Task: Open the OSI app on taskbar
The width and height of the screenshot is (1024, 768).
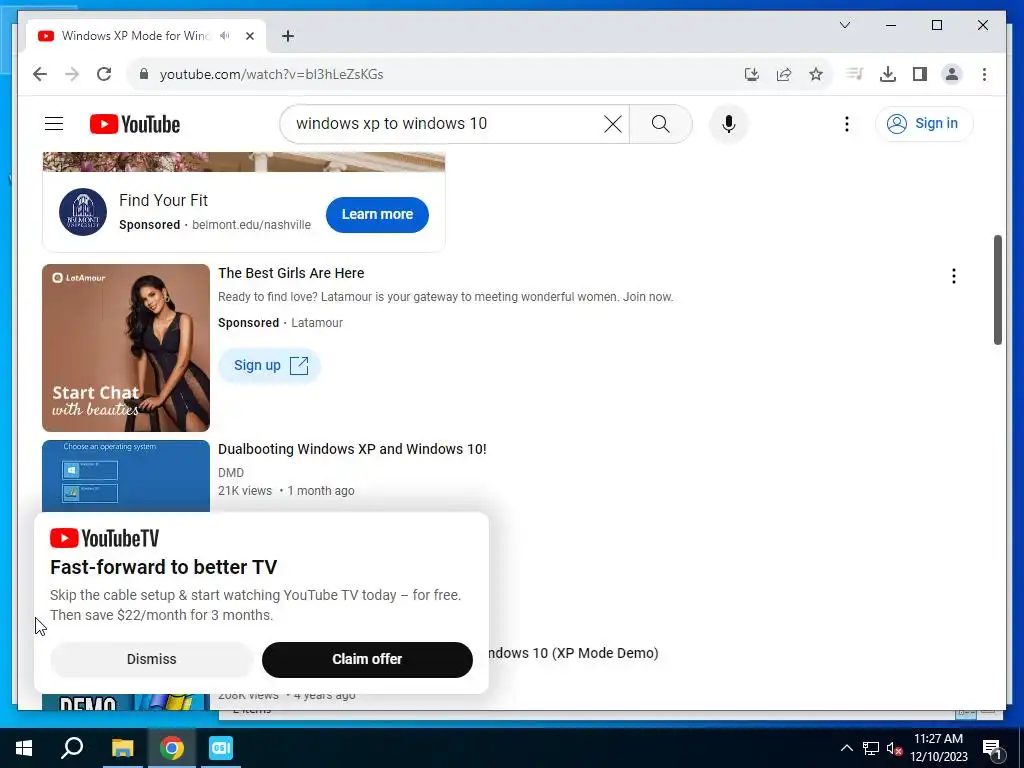Action: (221, 748)
